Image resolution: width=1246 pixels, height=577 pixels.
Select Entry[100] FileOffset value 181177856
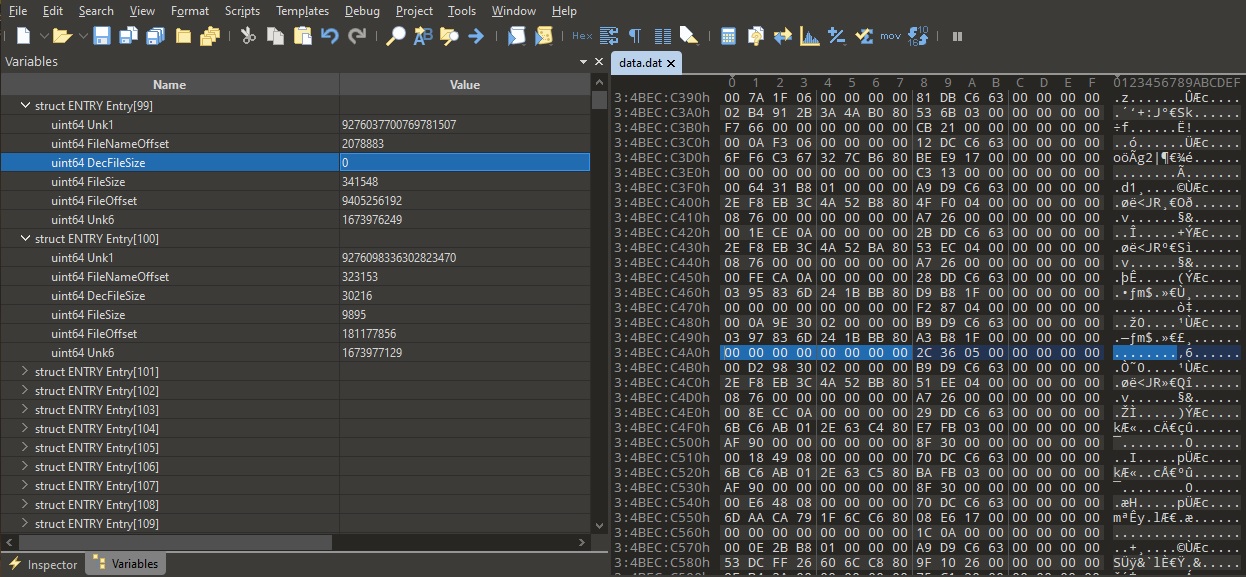[x=368, y=333]
